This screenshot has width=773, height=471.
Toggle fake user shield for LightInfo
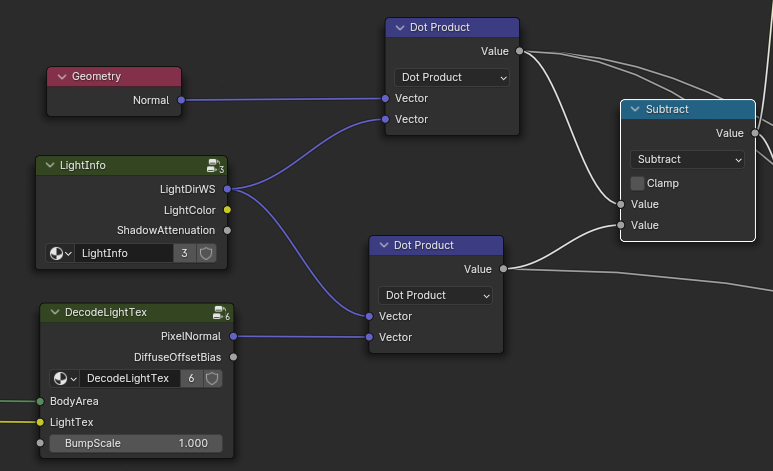[206, 253]
